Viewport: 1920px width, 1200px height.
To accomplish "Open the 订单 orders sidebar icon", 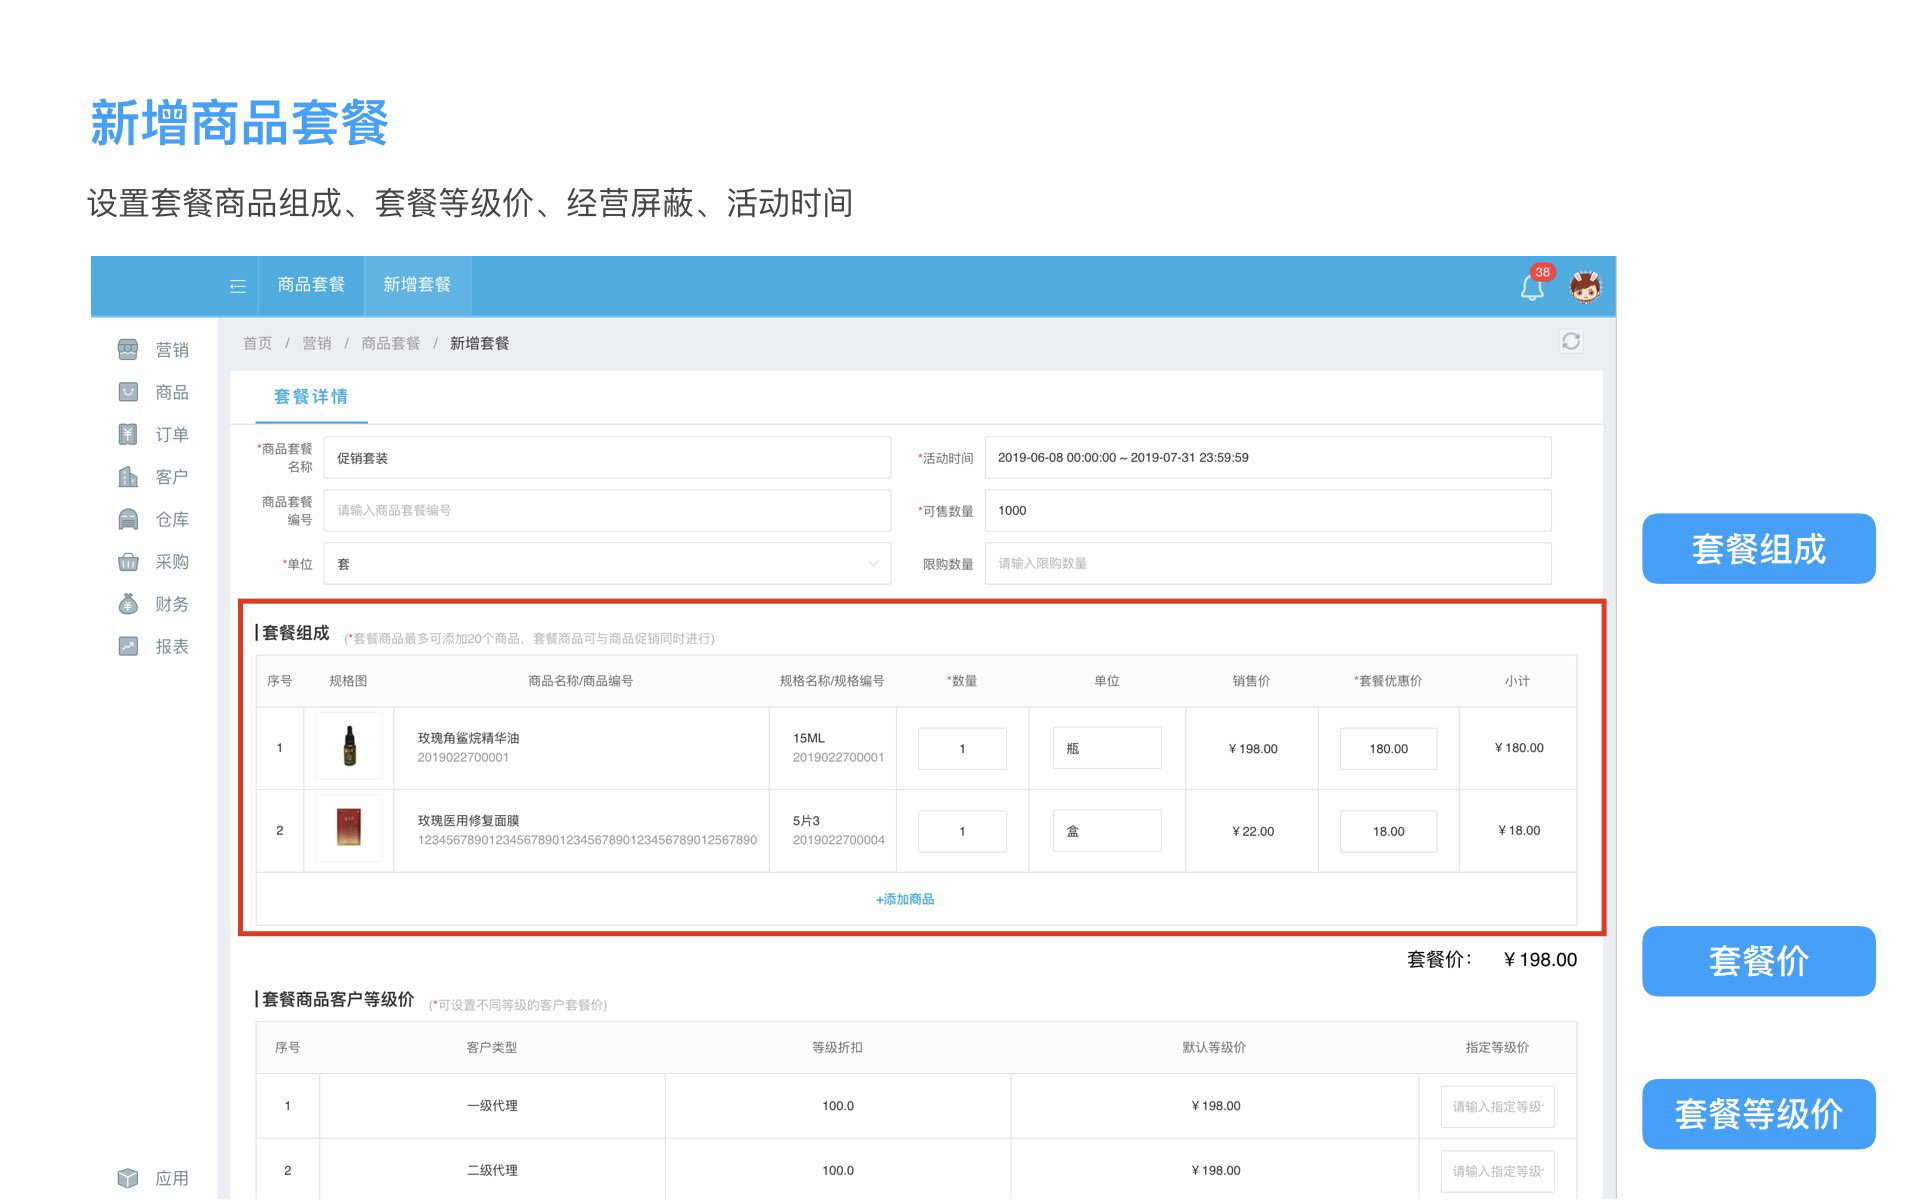I will pos(128,434).
